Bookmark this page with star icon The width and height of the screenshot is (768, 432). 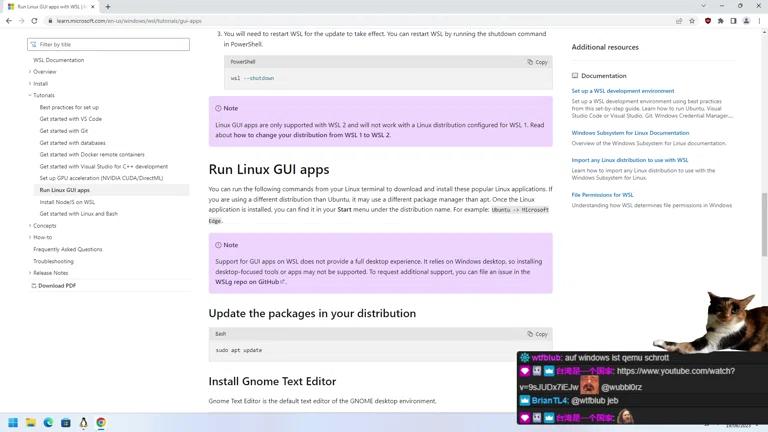click(x=692, y=21)
